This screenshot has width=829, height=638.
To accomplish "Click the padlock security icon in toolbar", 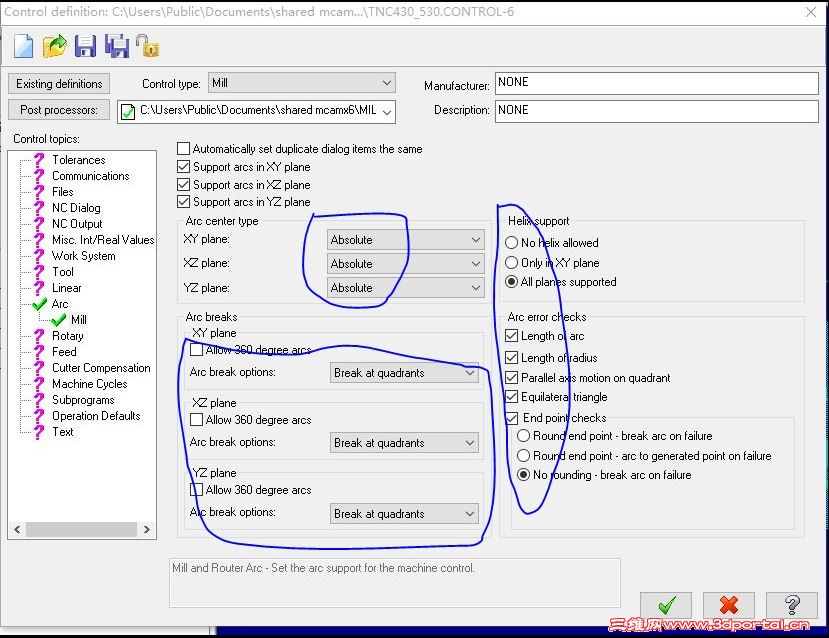I will [x=148, y=46].
